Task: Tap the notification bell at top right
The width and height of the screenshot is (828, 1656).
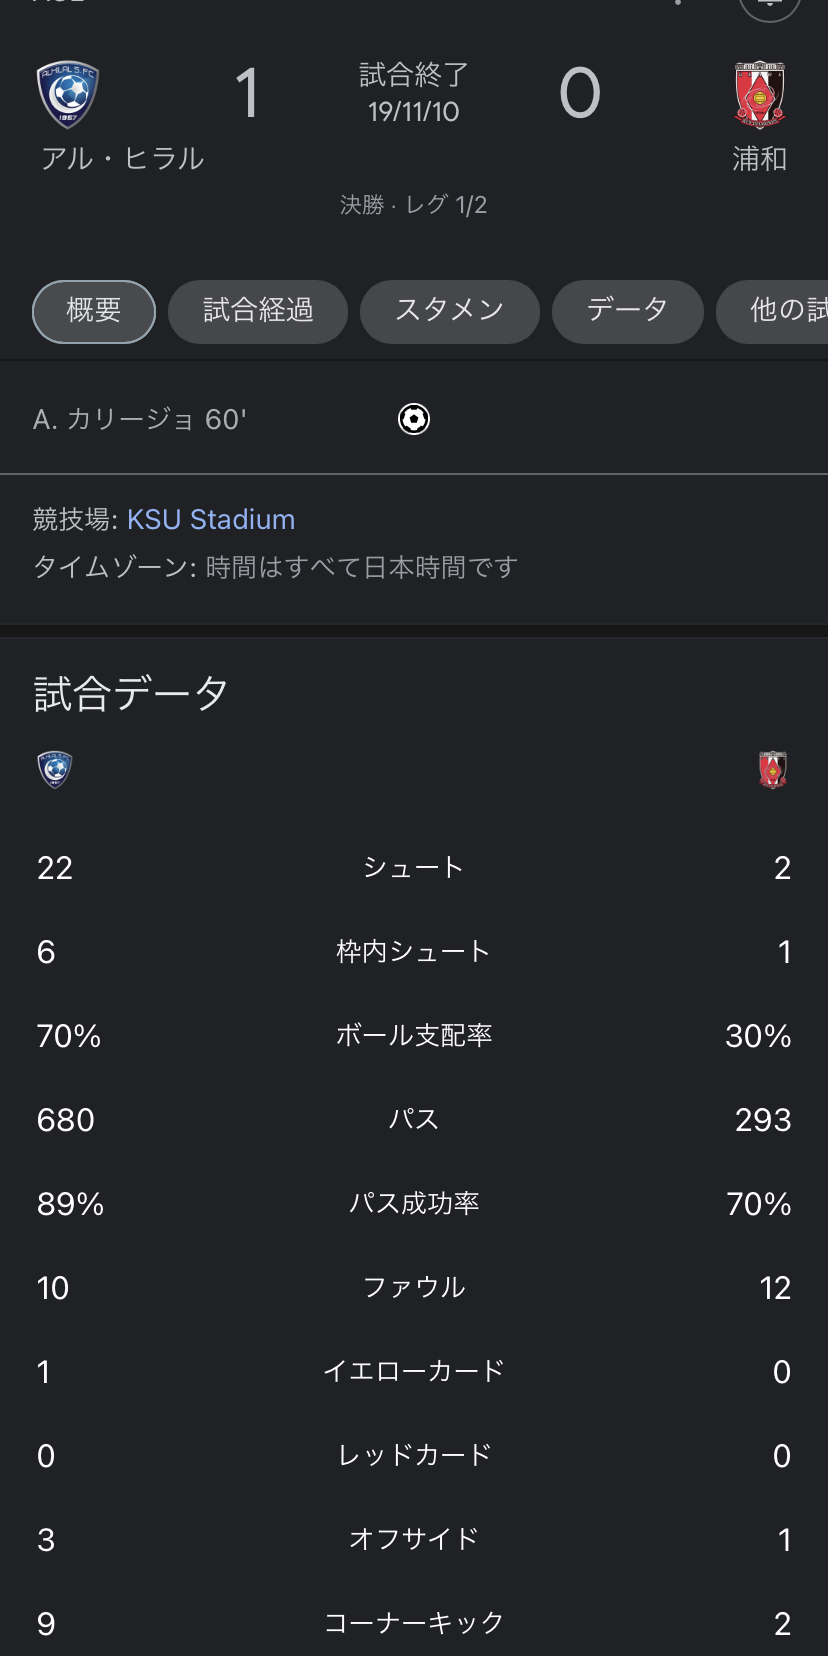Action: [769, 5]
